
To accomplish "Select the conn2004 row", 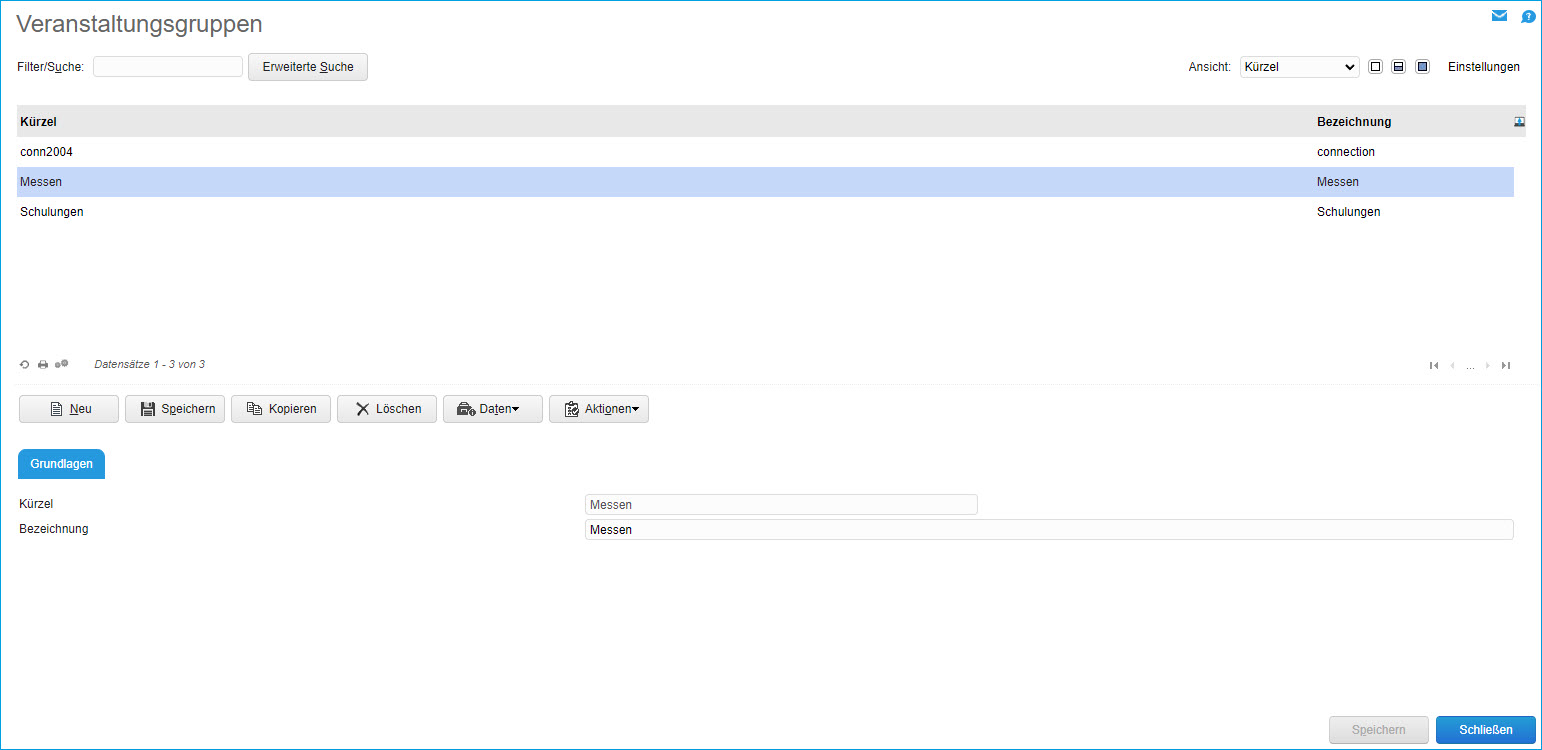I will click(x=765, y=152).
